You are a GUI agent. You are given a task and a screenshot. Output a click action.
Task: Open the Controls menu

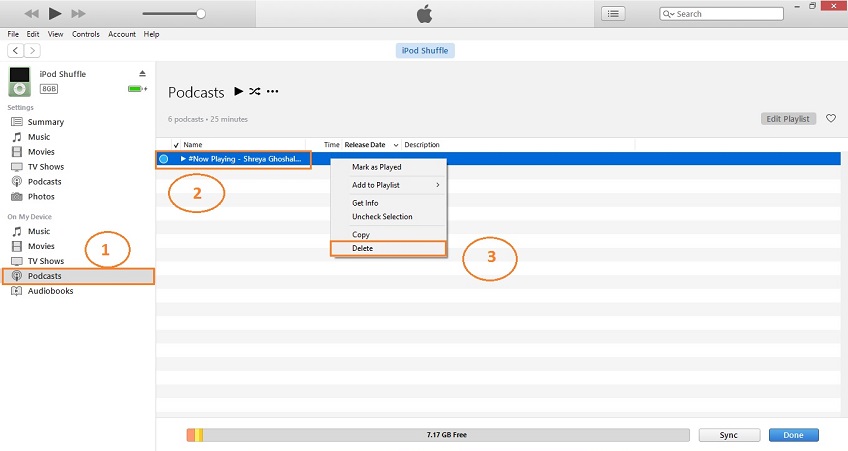click(x=86, y=34)
